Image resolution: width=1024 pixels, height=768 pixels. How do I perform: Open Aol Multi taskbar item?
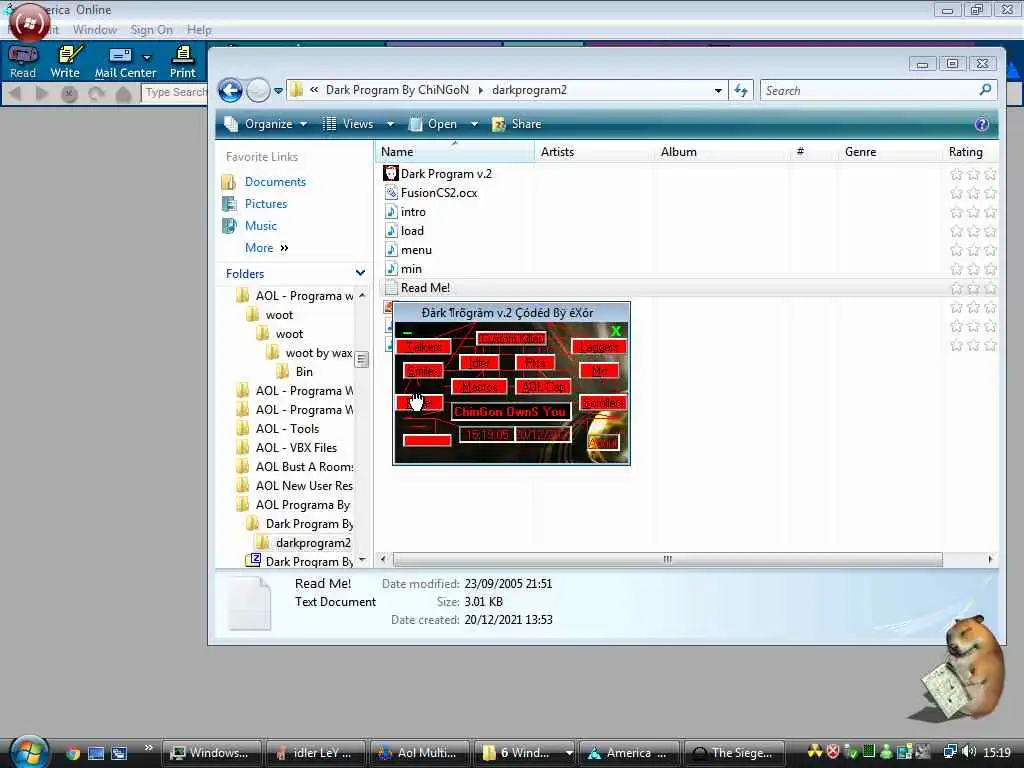(419, 753)
